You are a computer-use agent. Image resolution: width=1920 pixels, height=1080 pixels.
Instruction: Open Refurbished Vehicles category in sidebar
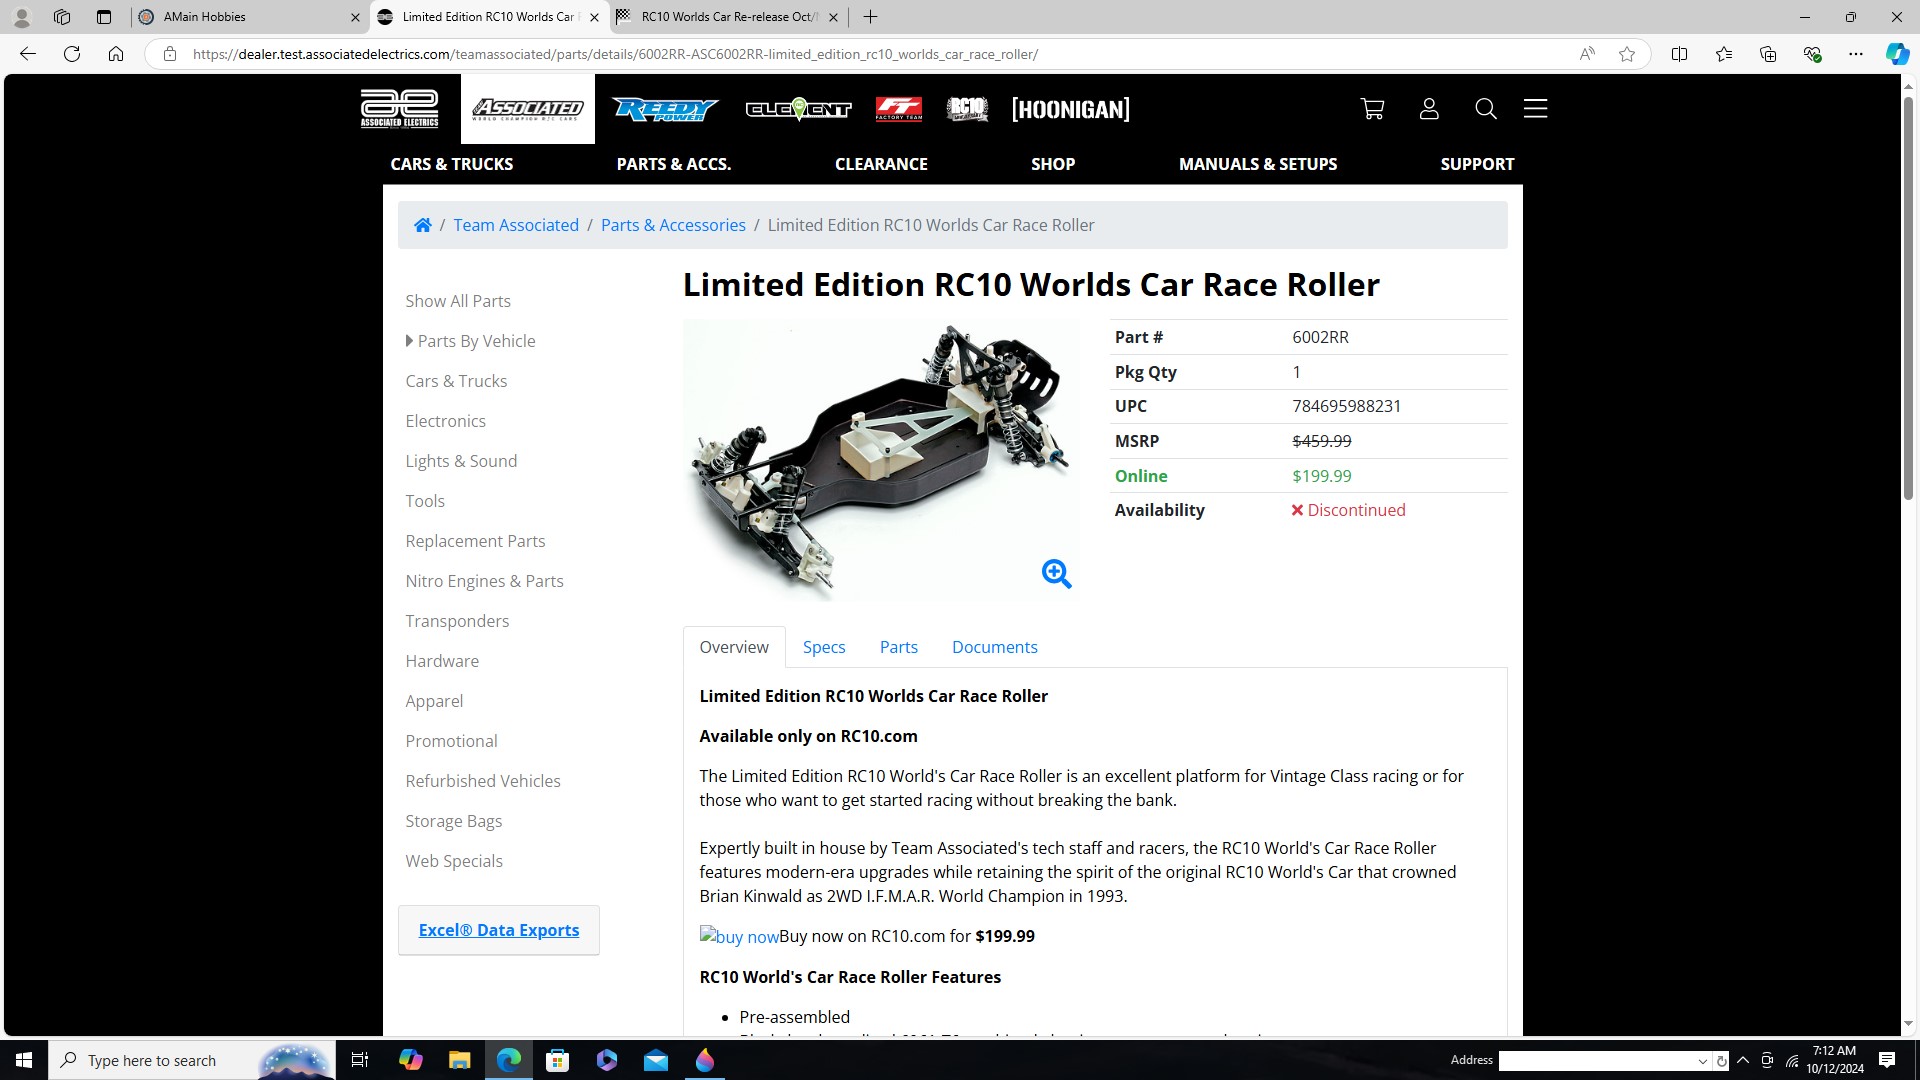[x=483, y=781]
